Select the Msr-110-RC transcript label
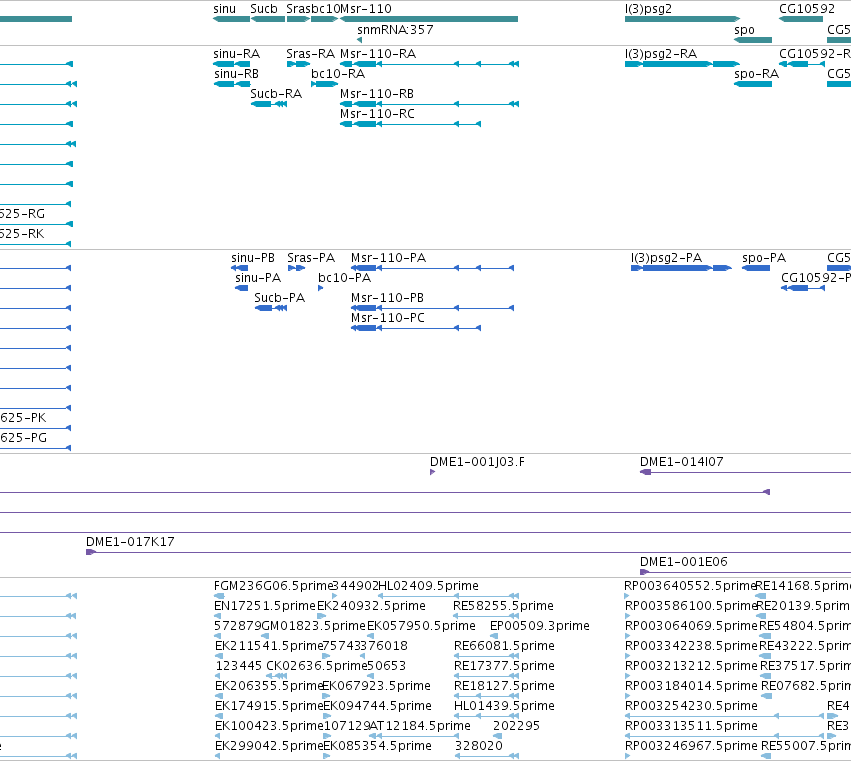The width and height of the screenshot is (851, 761). 377,114
